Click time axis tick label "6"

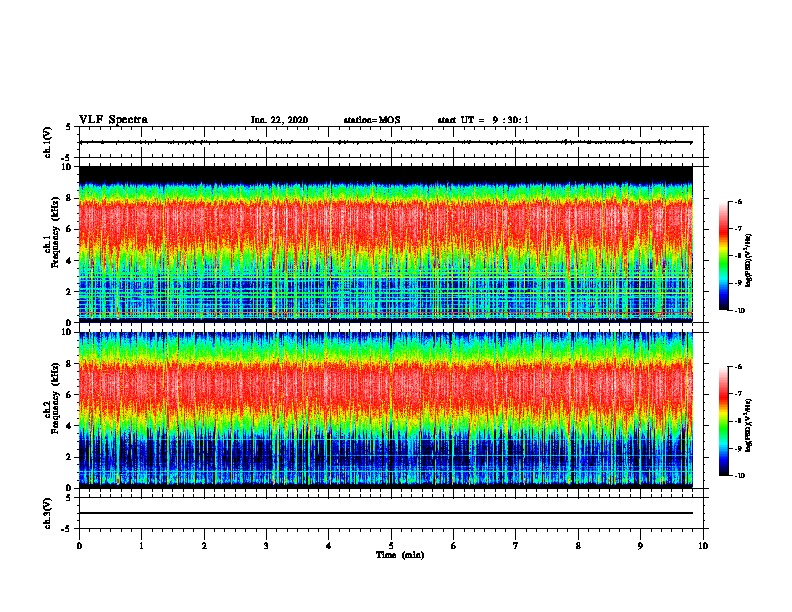(454, 546)
